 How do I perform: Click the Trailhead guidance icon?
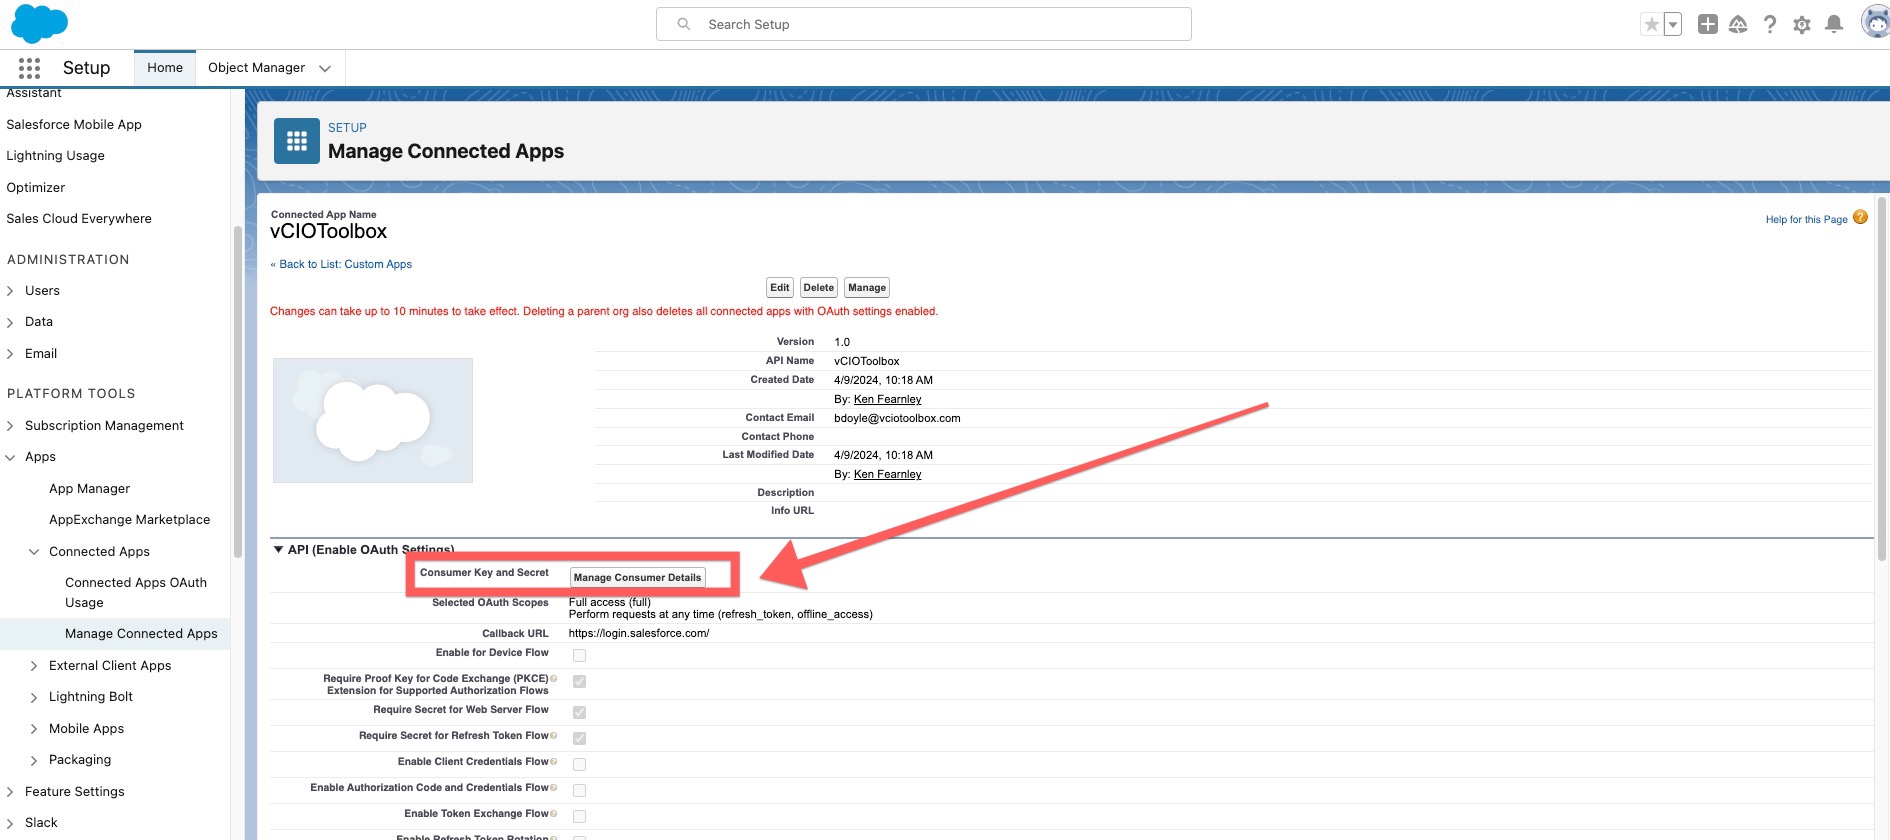coord(1738,24)
